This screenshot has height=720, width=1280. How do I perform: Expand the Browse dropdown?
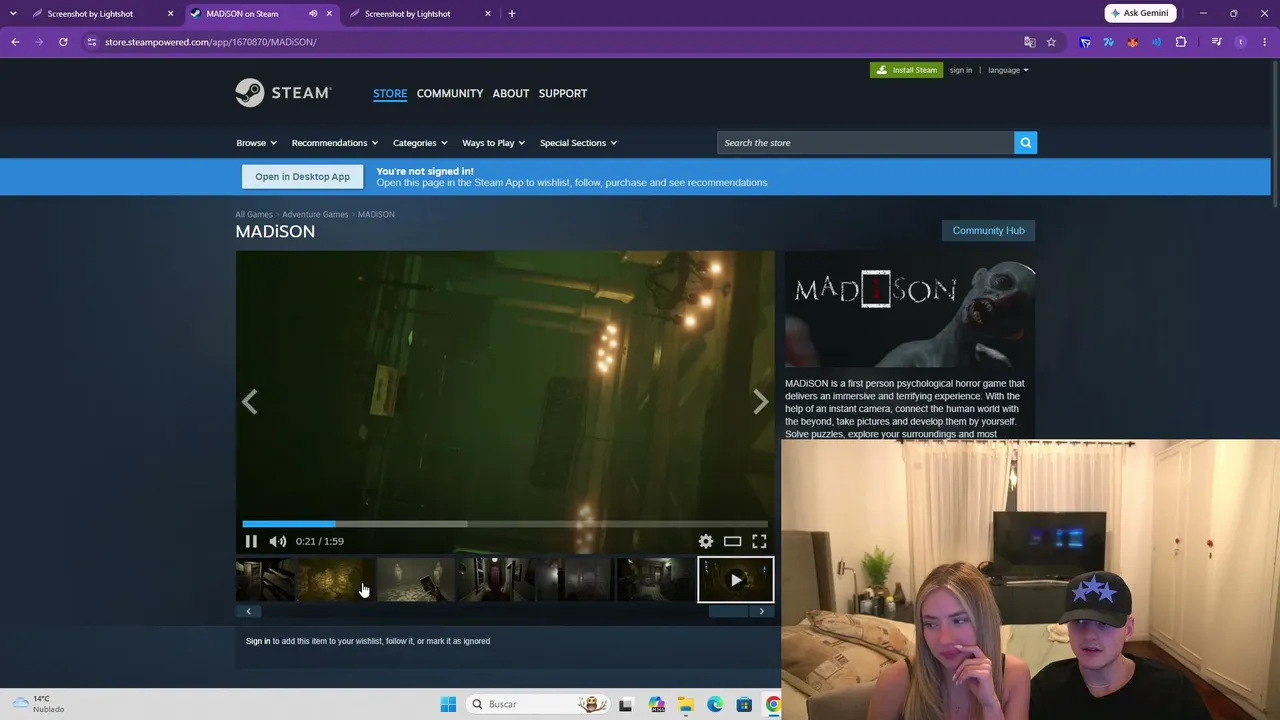pos(256,143)
